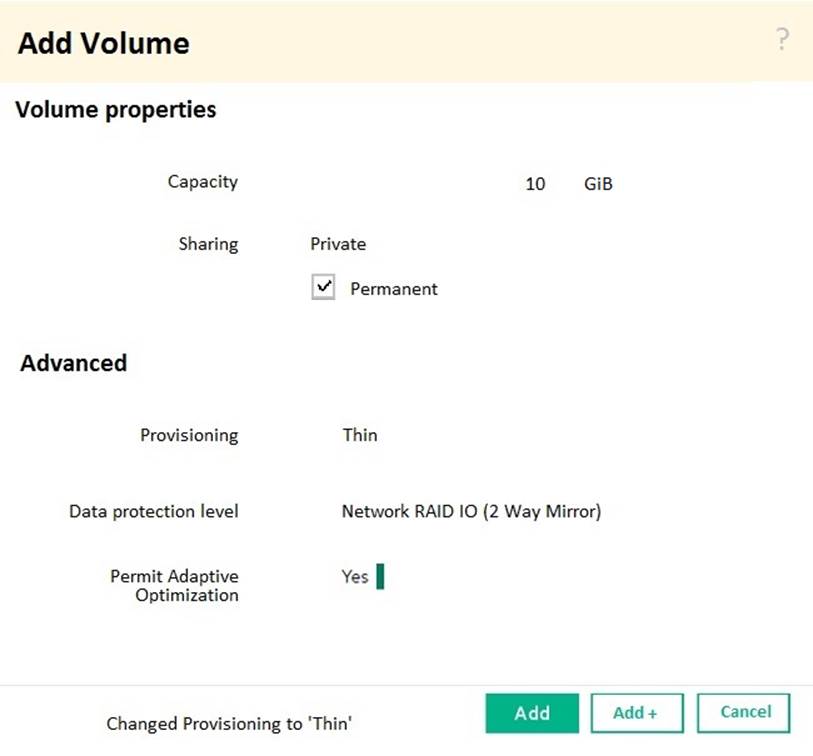Click the help question mark icon
The width and height of the screenshot is (813, 756).
tap(782, 40)
